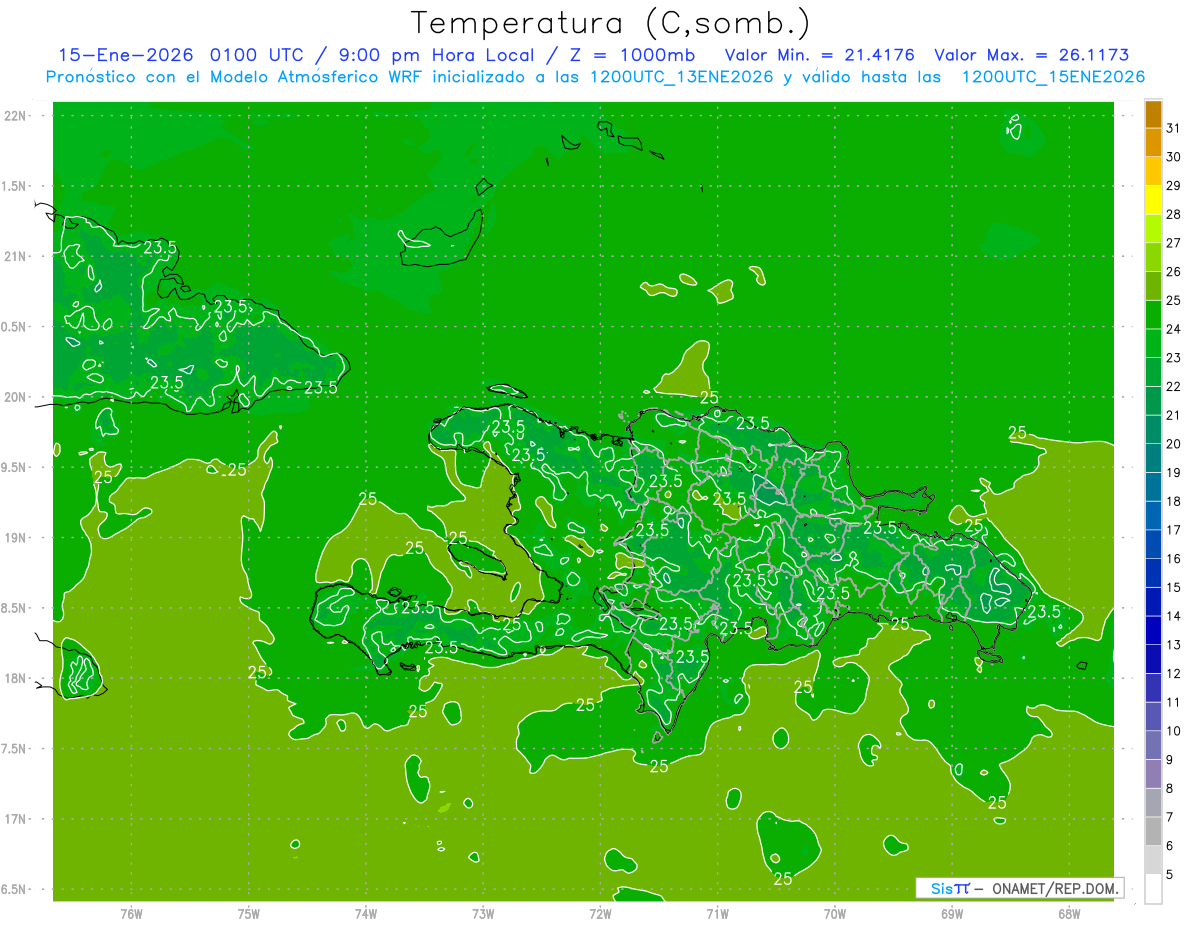
Task: Click the legend value '31'
Action: click(1174, 128)
